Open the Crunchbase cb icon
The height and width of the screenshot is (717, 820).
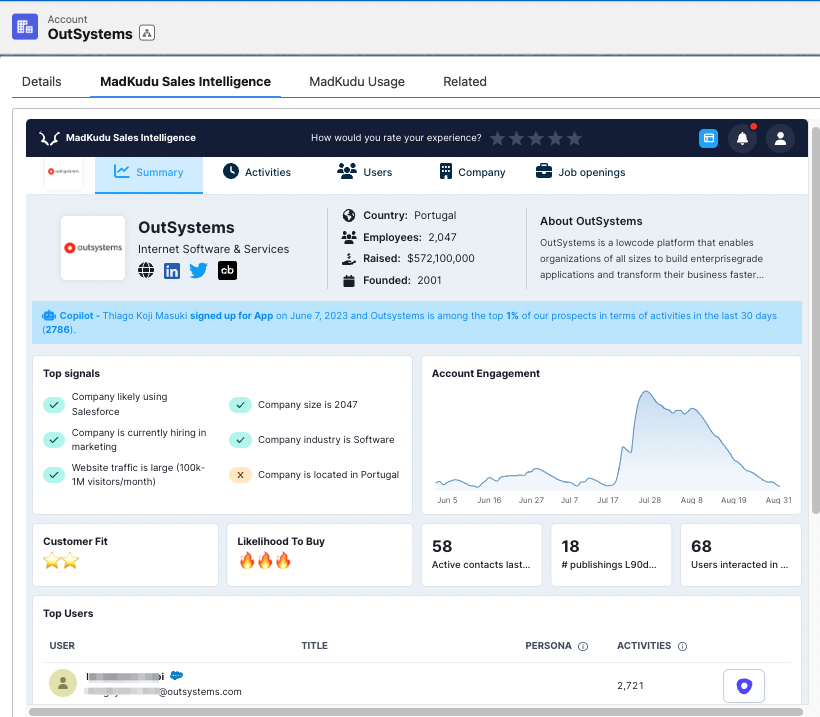(x=227, y=270)
